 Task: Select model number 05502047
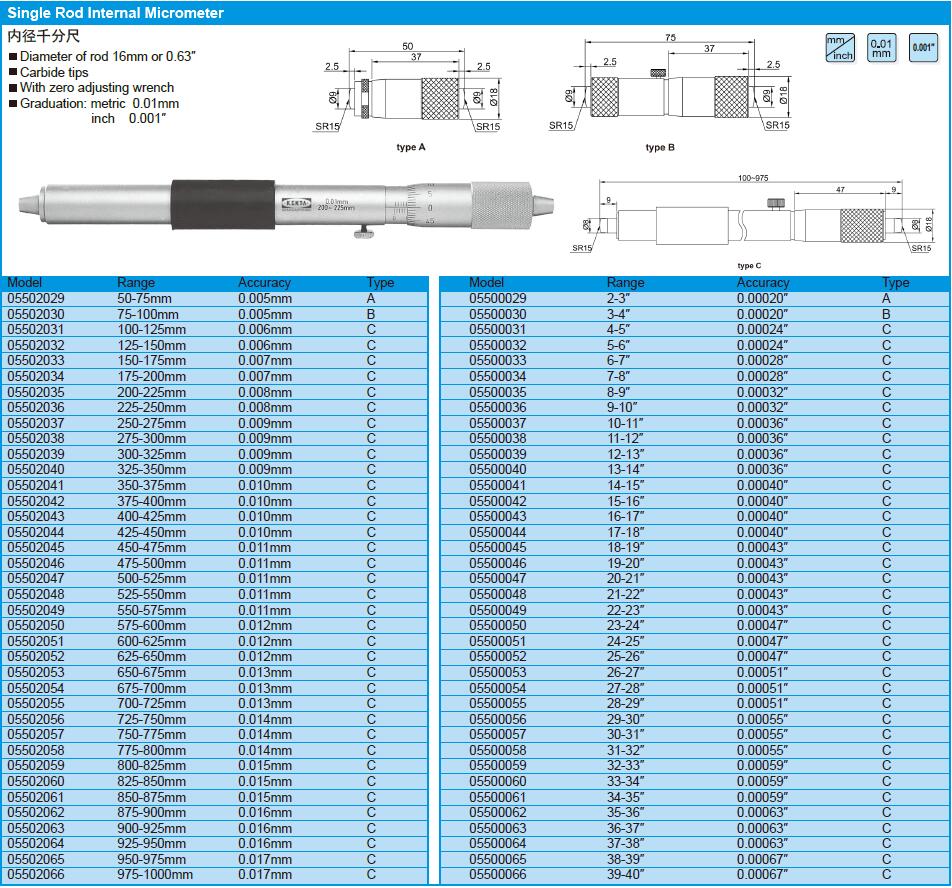pyautogui.click(x=36, y=578)
